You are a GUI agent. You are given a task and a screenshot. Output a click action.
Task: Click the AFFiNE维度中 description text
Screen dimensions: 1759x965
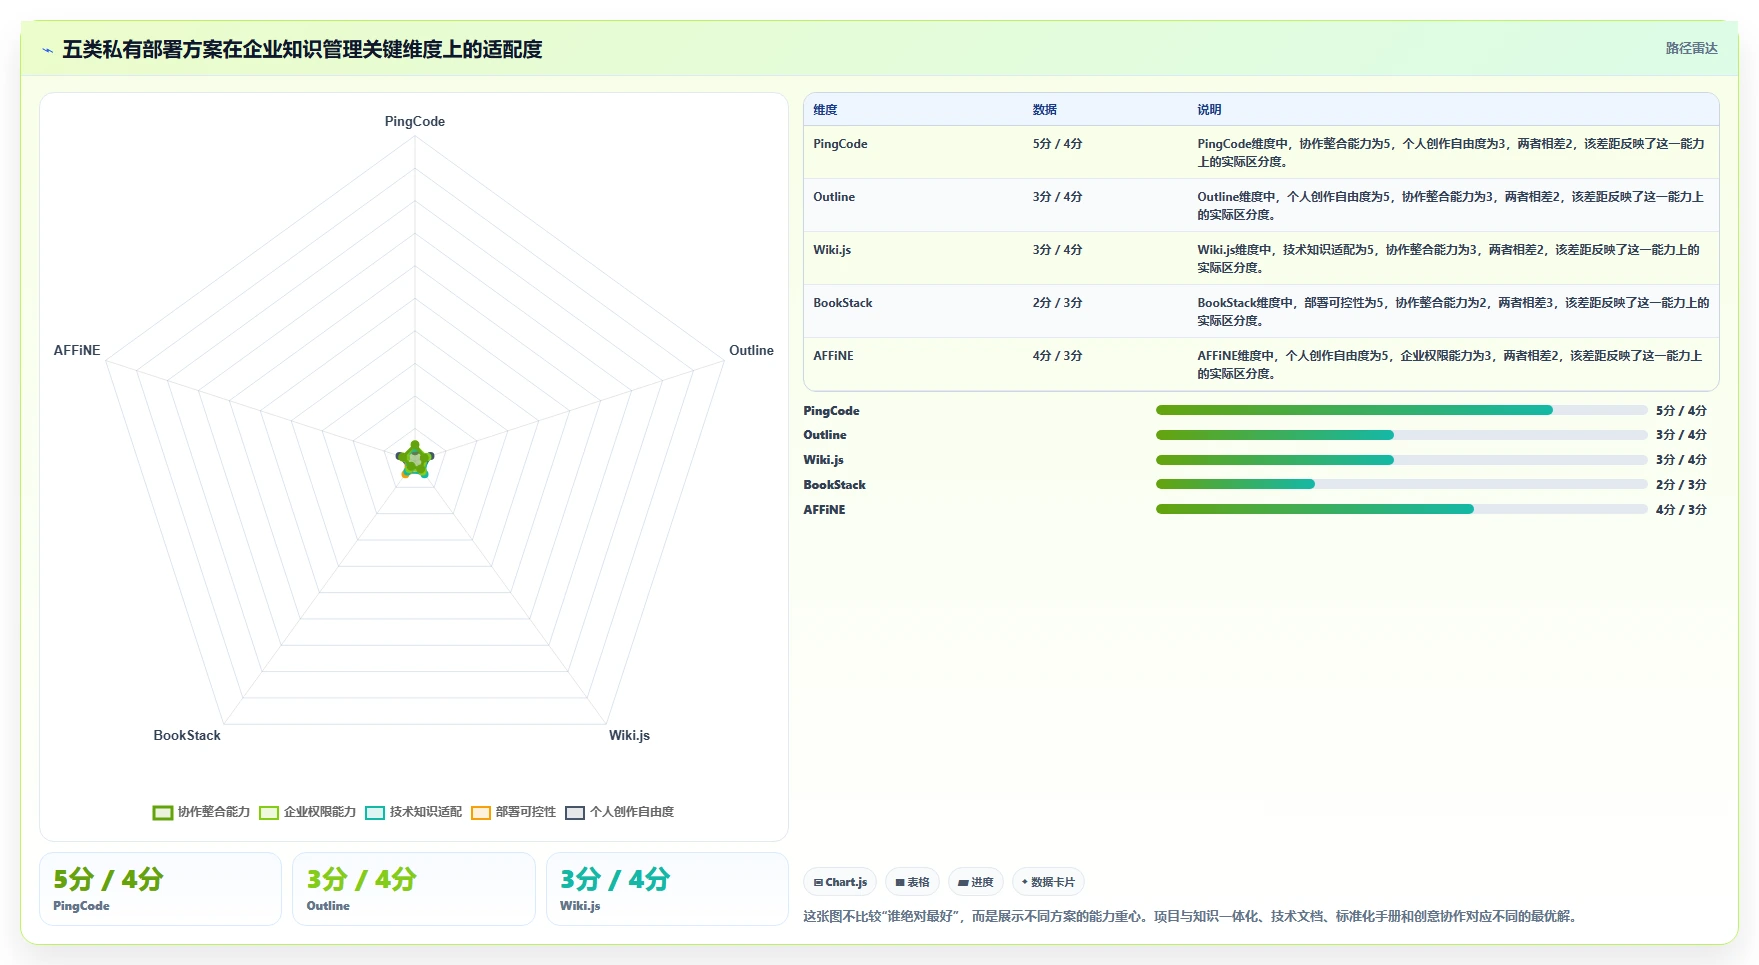click(x=1450, y=365)
